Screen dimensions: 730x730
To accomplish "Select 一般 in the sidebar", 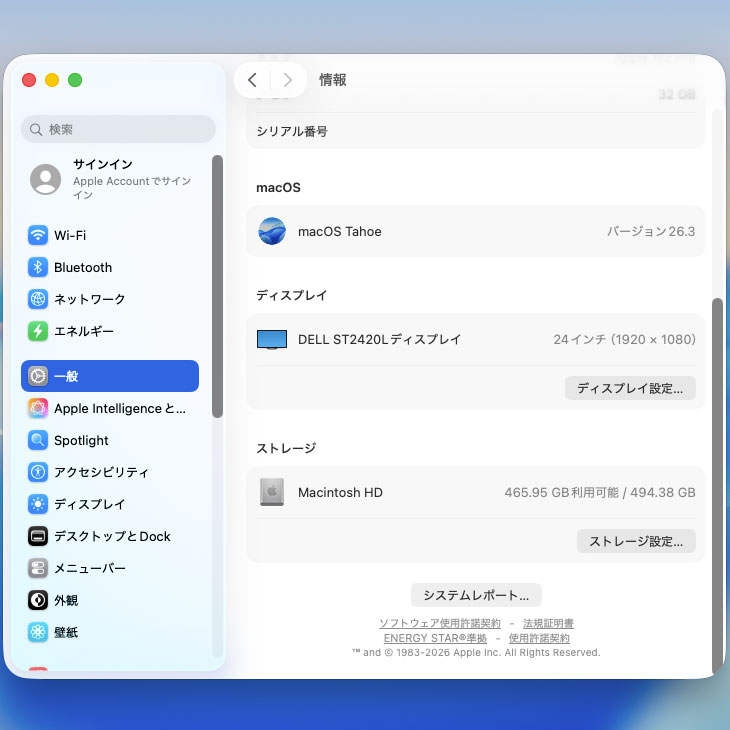I will (x=110, y=376).
